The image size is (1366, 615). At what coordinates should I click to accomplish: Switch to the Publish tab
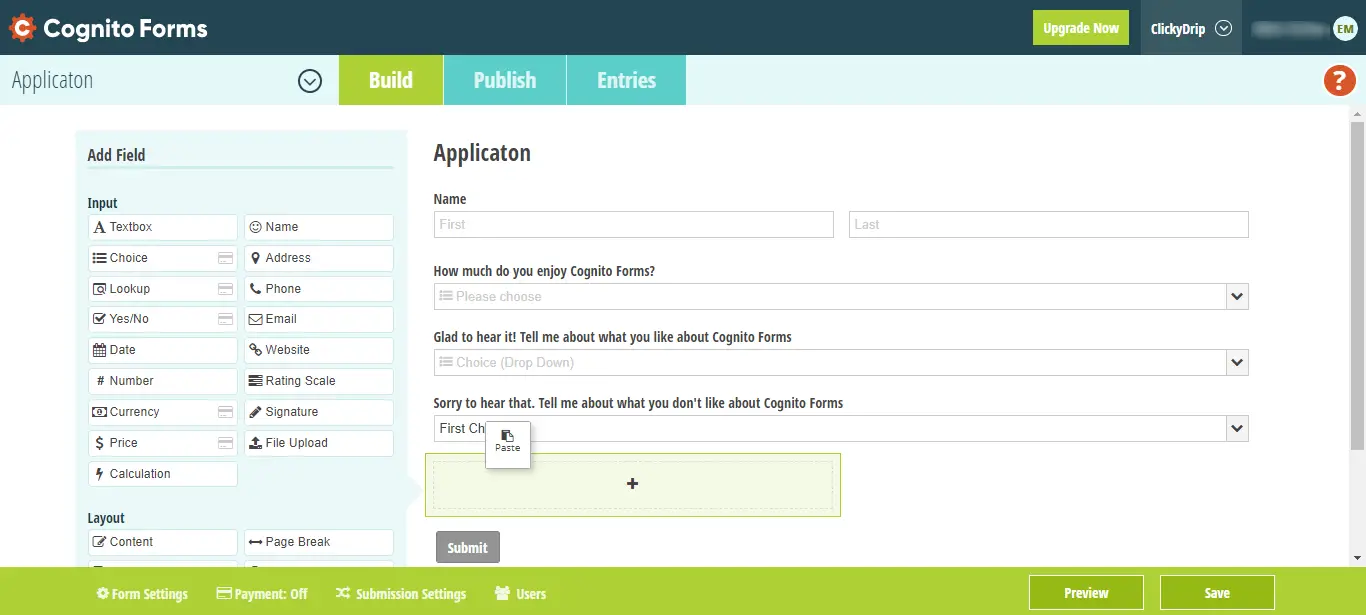[505, 80]
